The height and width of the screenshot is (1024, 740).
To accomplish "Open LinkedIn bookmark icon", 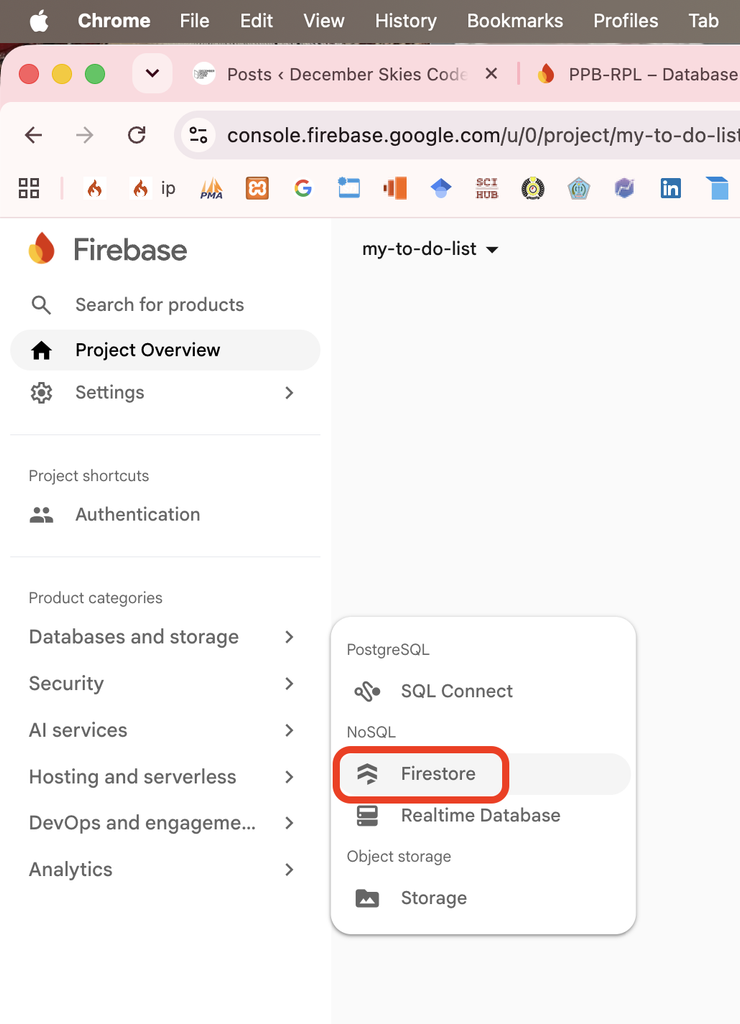I will (670, 189).
